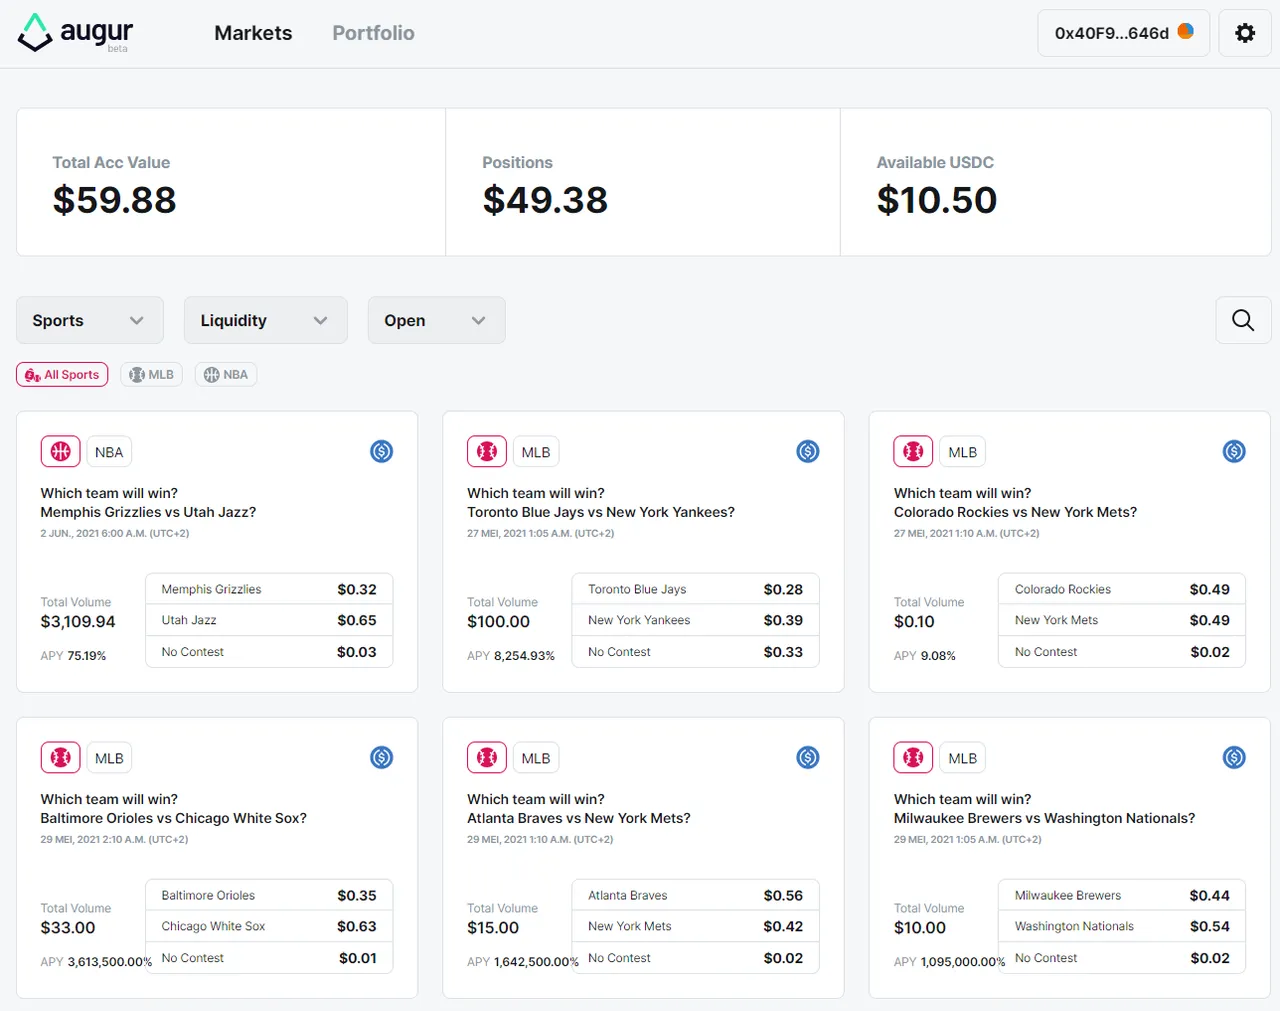
Task: Choose Washington Nationals outcome at $0.54
Action: coord(1122,926)
